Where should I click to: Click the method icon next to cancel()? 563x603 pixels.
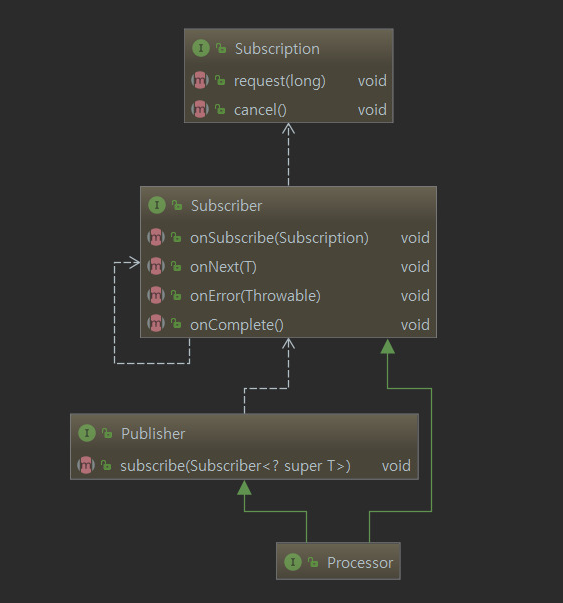click(200, 110)
